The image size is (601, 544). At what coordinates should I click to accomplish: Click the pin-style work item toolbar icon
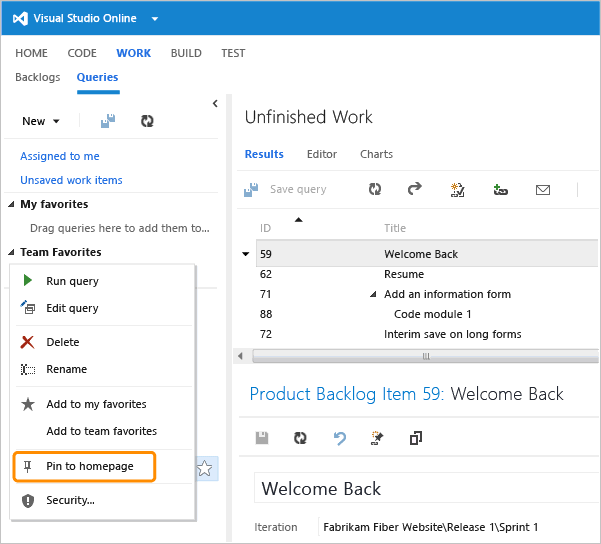click(378, 438)
